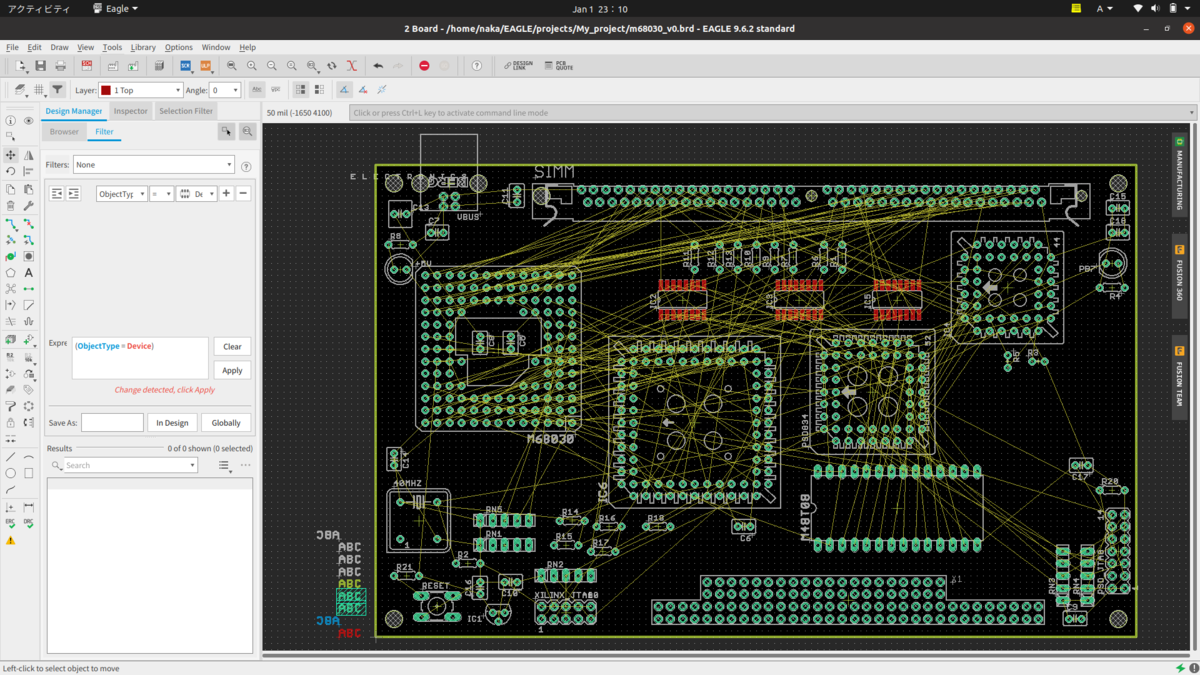Click the Globally save button
Screen dimensions: 1200x675
226,423
